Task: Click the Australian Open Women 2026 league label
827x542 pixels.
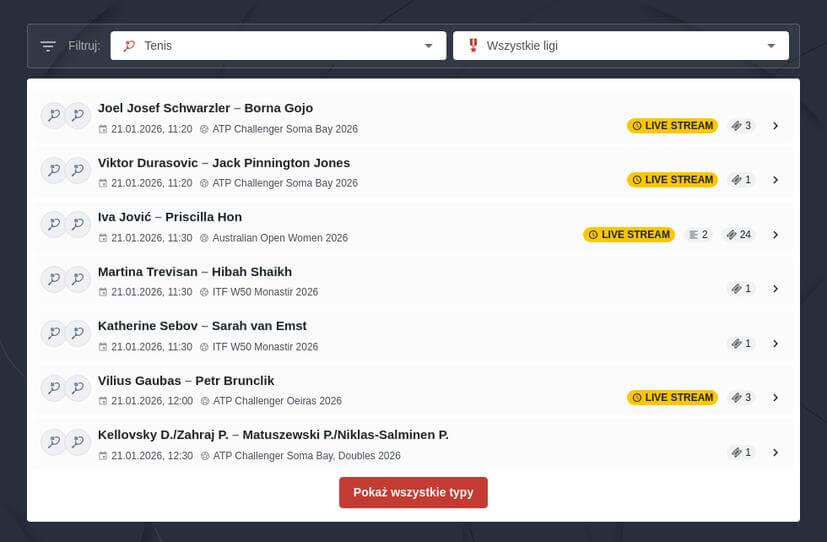Action: pos(280,238)
